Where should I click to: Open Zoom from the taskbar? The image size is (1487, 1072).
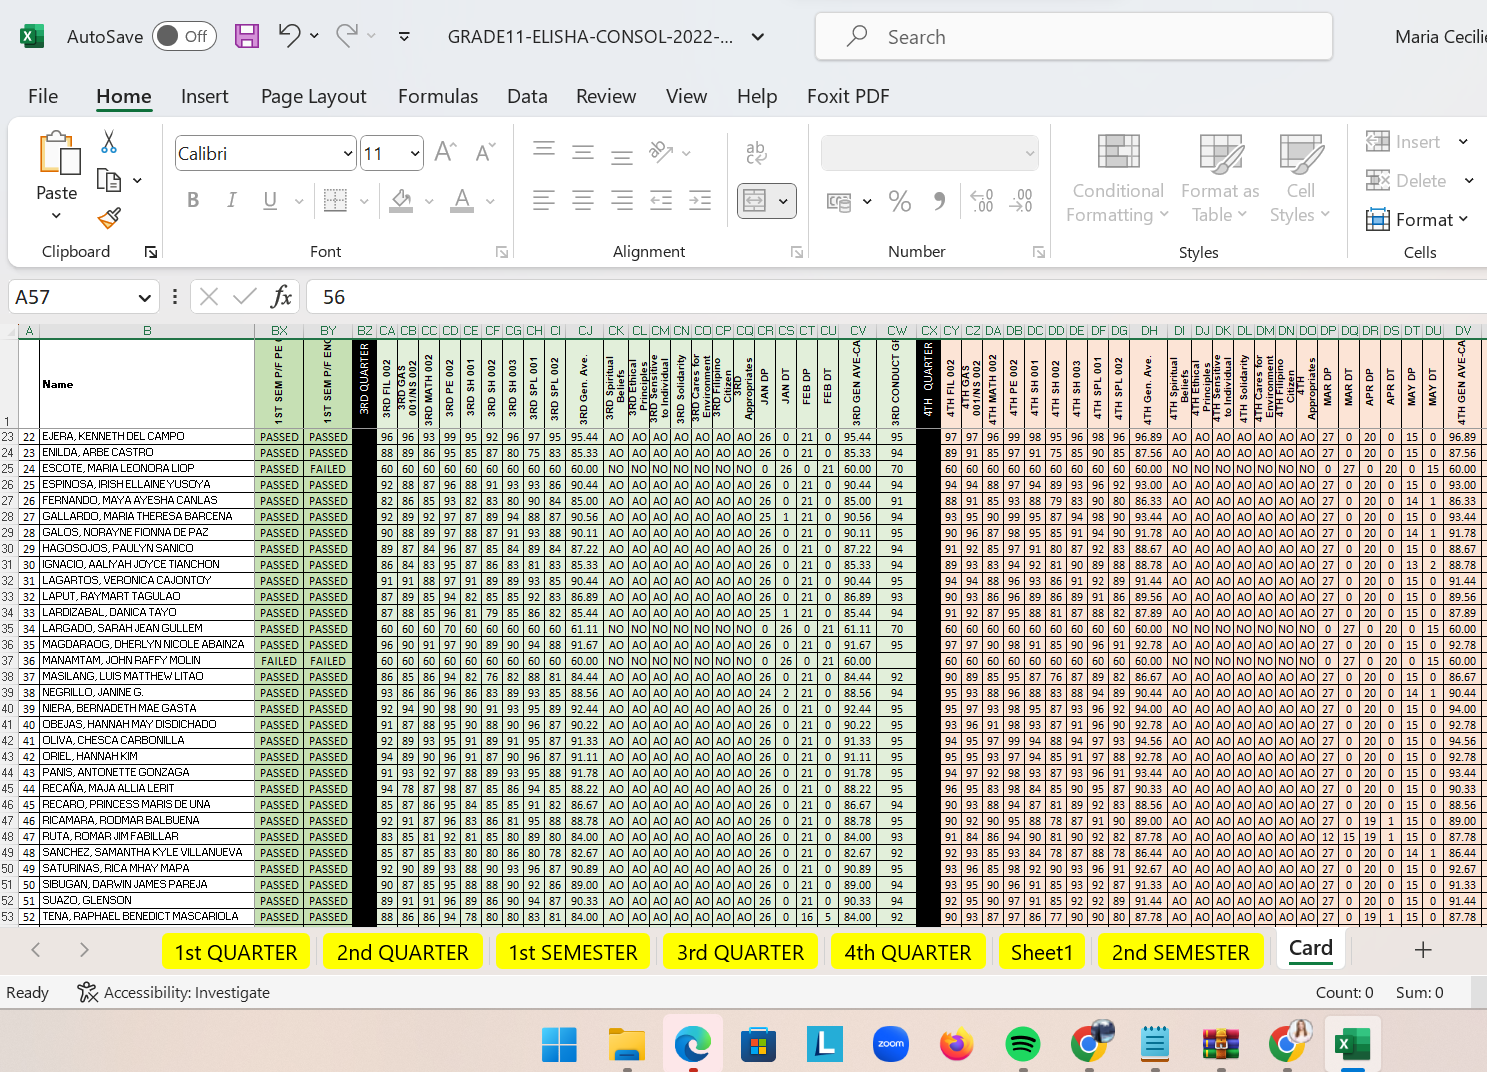pos(890,1044)
